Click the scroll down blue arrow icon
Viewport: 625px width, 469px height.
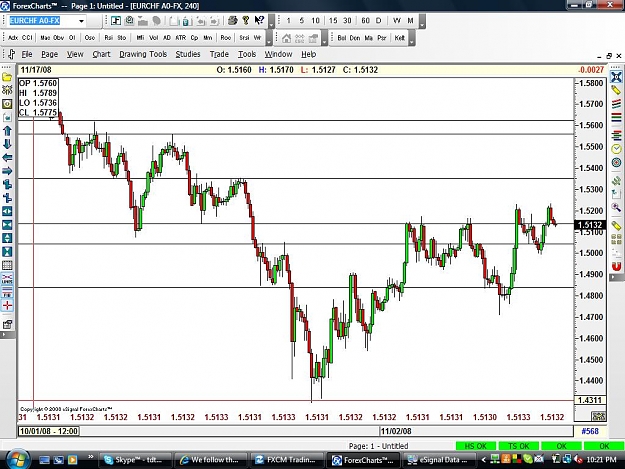pyautogui.click(x=7, y=144)
